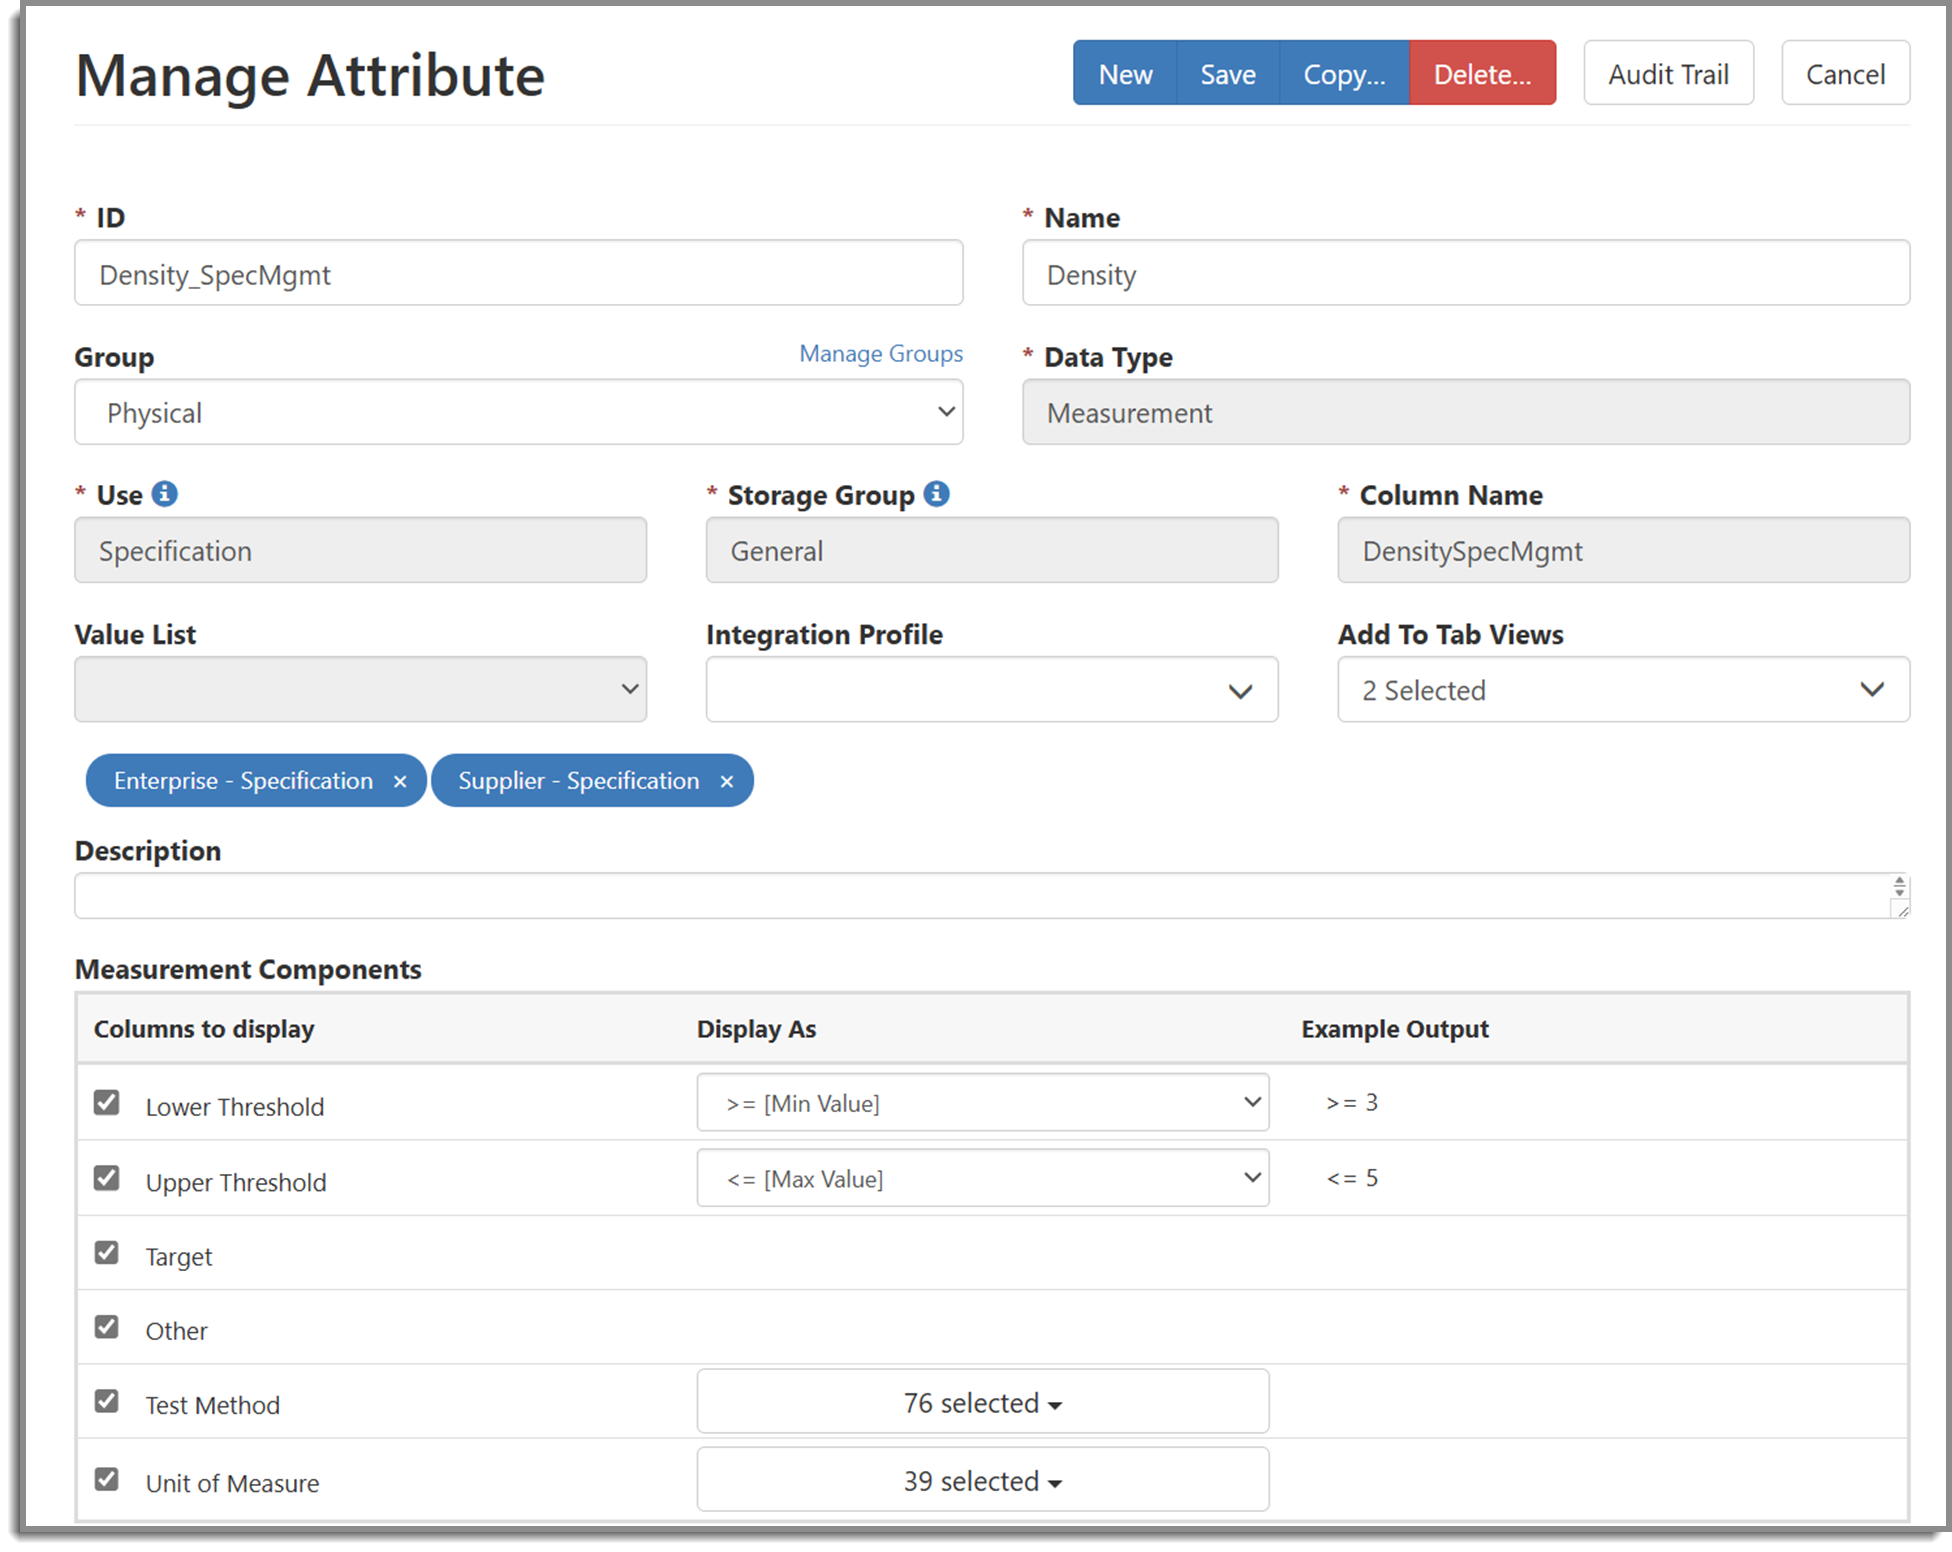
Task: Save the attribute
Action: point(1228,73)
